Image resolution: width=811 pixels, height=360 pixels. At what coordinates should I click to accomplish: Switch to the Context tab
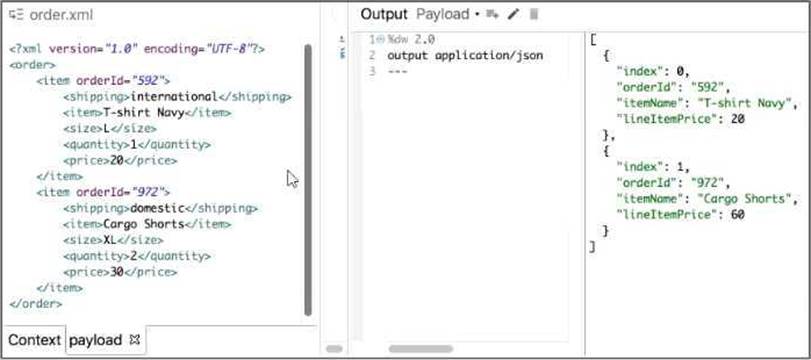[x=34, y=340]
